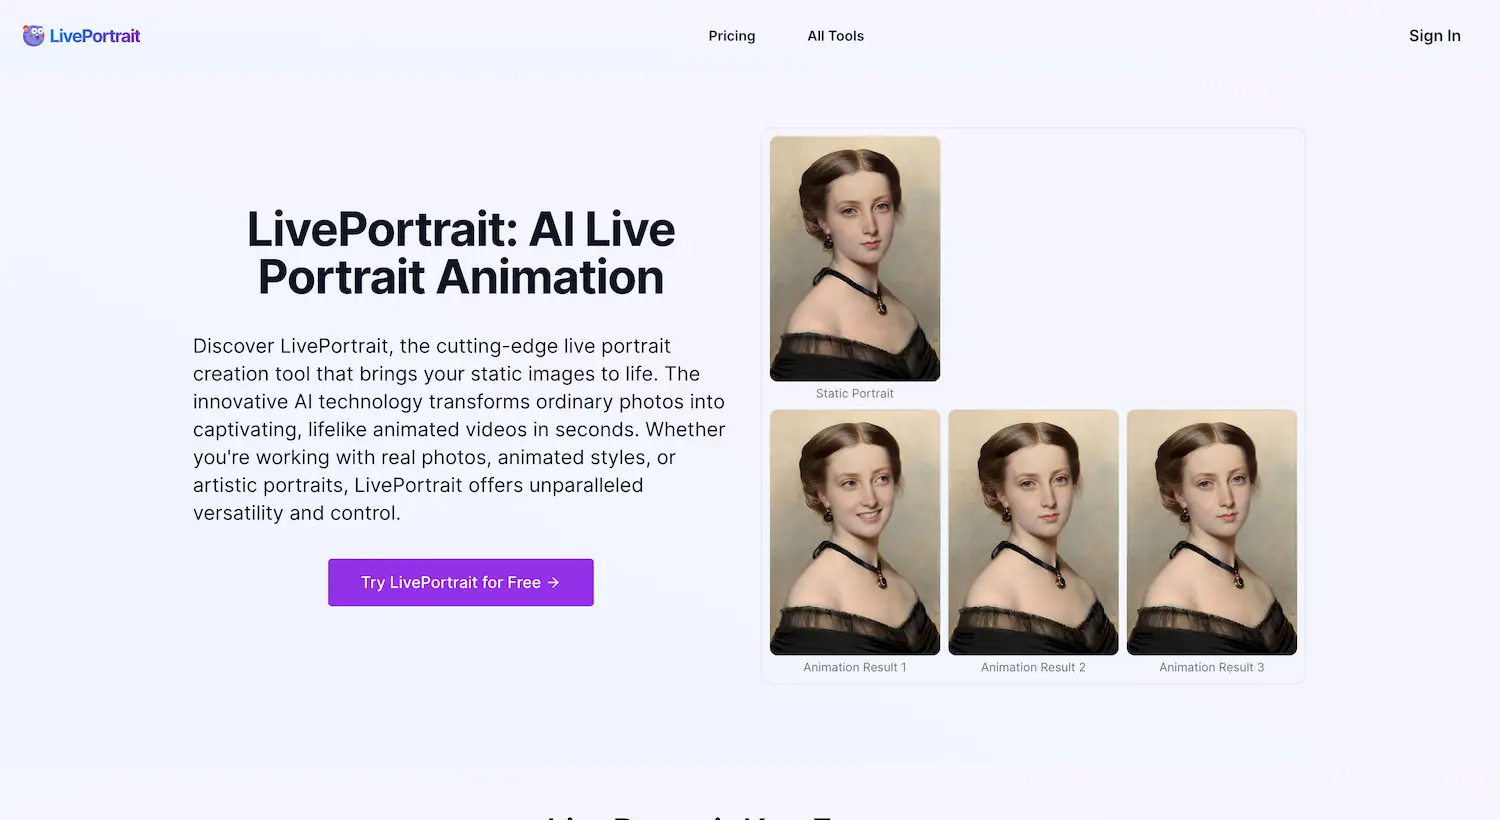This screenshot has height=820, width=1500.
Task: Open Animation Result 2 thumbnail
Action: 1033,531
